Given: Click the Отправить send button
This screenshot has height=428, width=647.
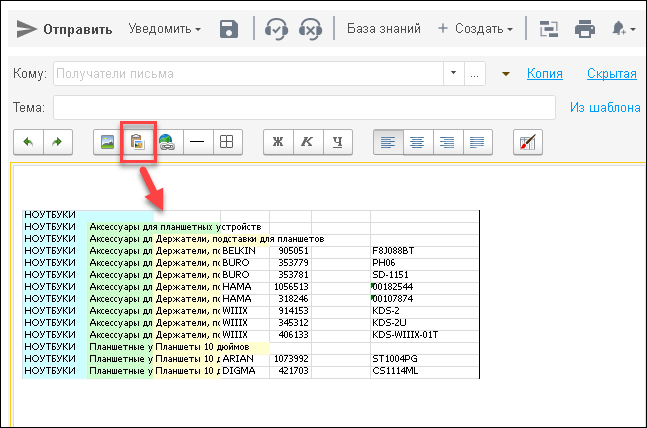Looking at the screenshot, I should coord(64,29).
